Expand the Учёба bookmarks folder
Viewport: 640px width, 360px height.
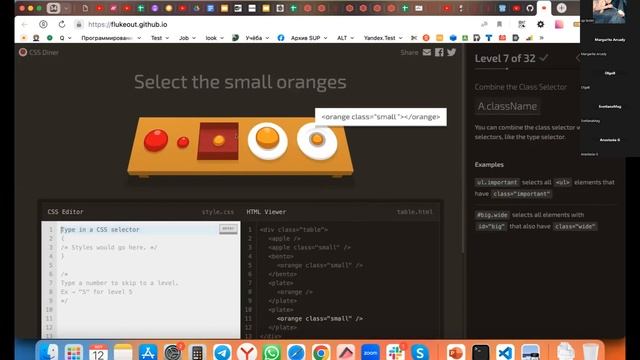click(257, 38)
